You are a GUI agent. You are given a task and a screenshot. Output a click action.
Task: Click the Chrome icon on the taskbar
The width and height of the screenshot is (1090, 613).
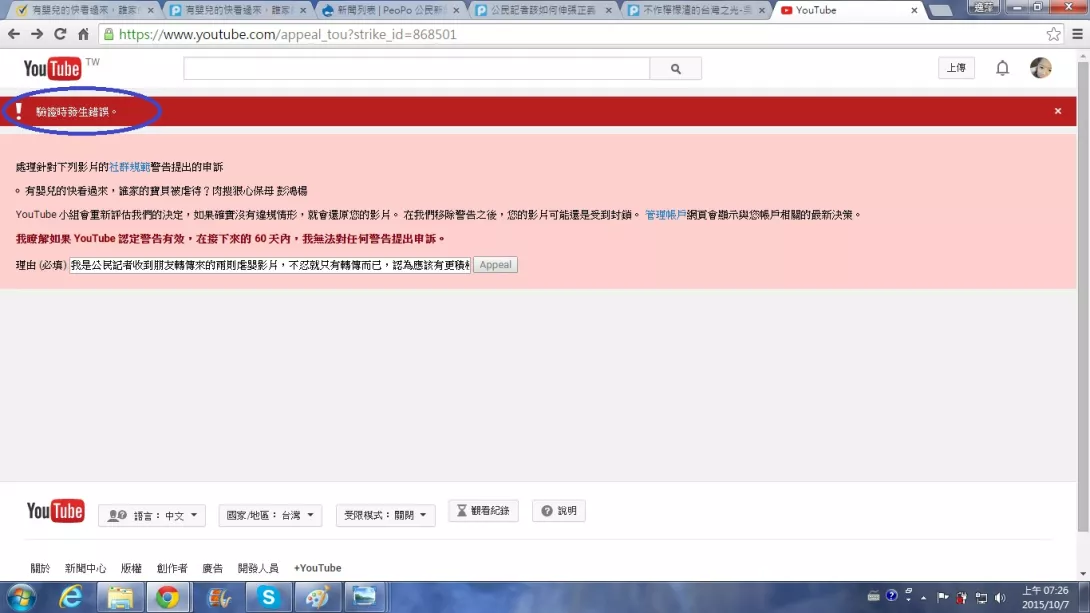(168, 597)
